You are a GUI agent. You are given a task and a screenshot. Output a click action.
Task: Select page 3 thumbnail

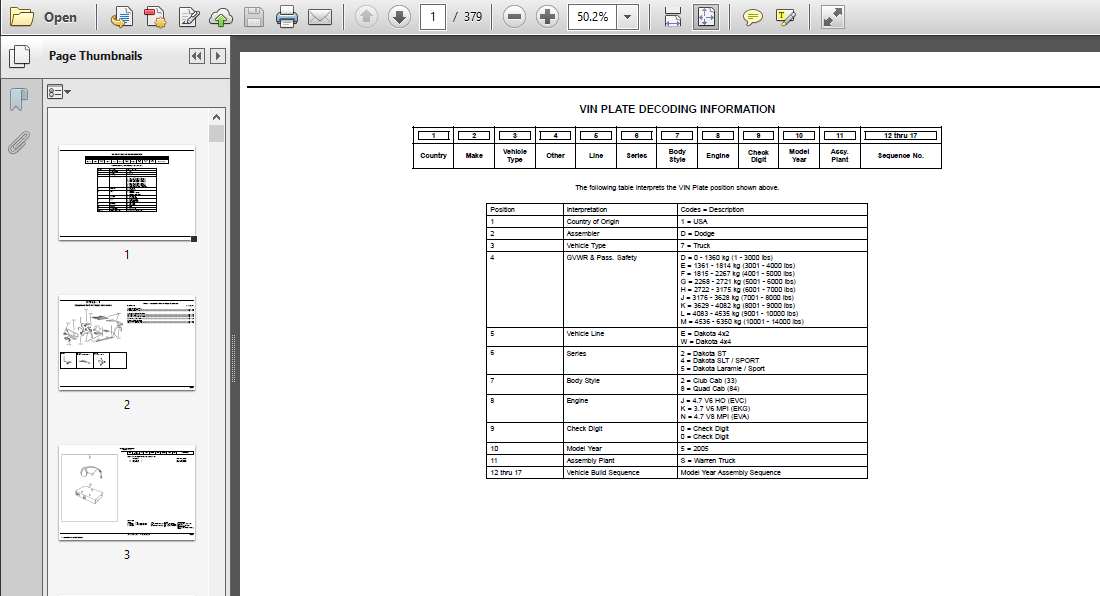click(x=127, y=493)
